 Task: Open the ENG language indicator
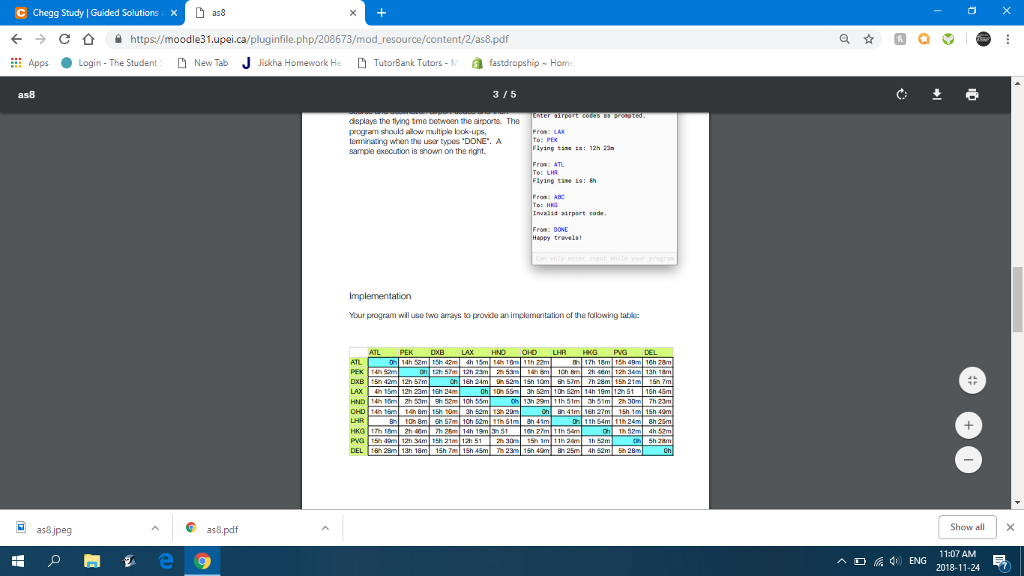point(918,561)
